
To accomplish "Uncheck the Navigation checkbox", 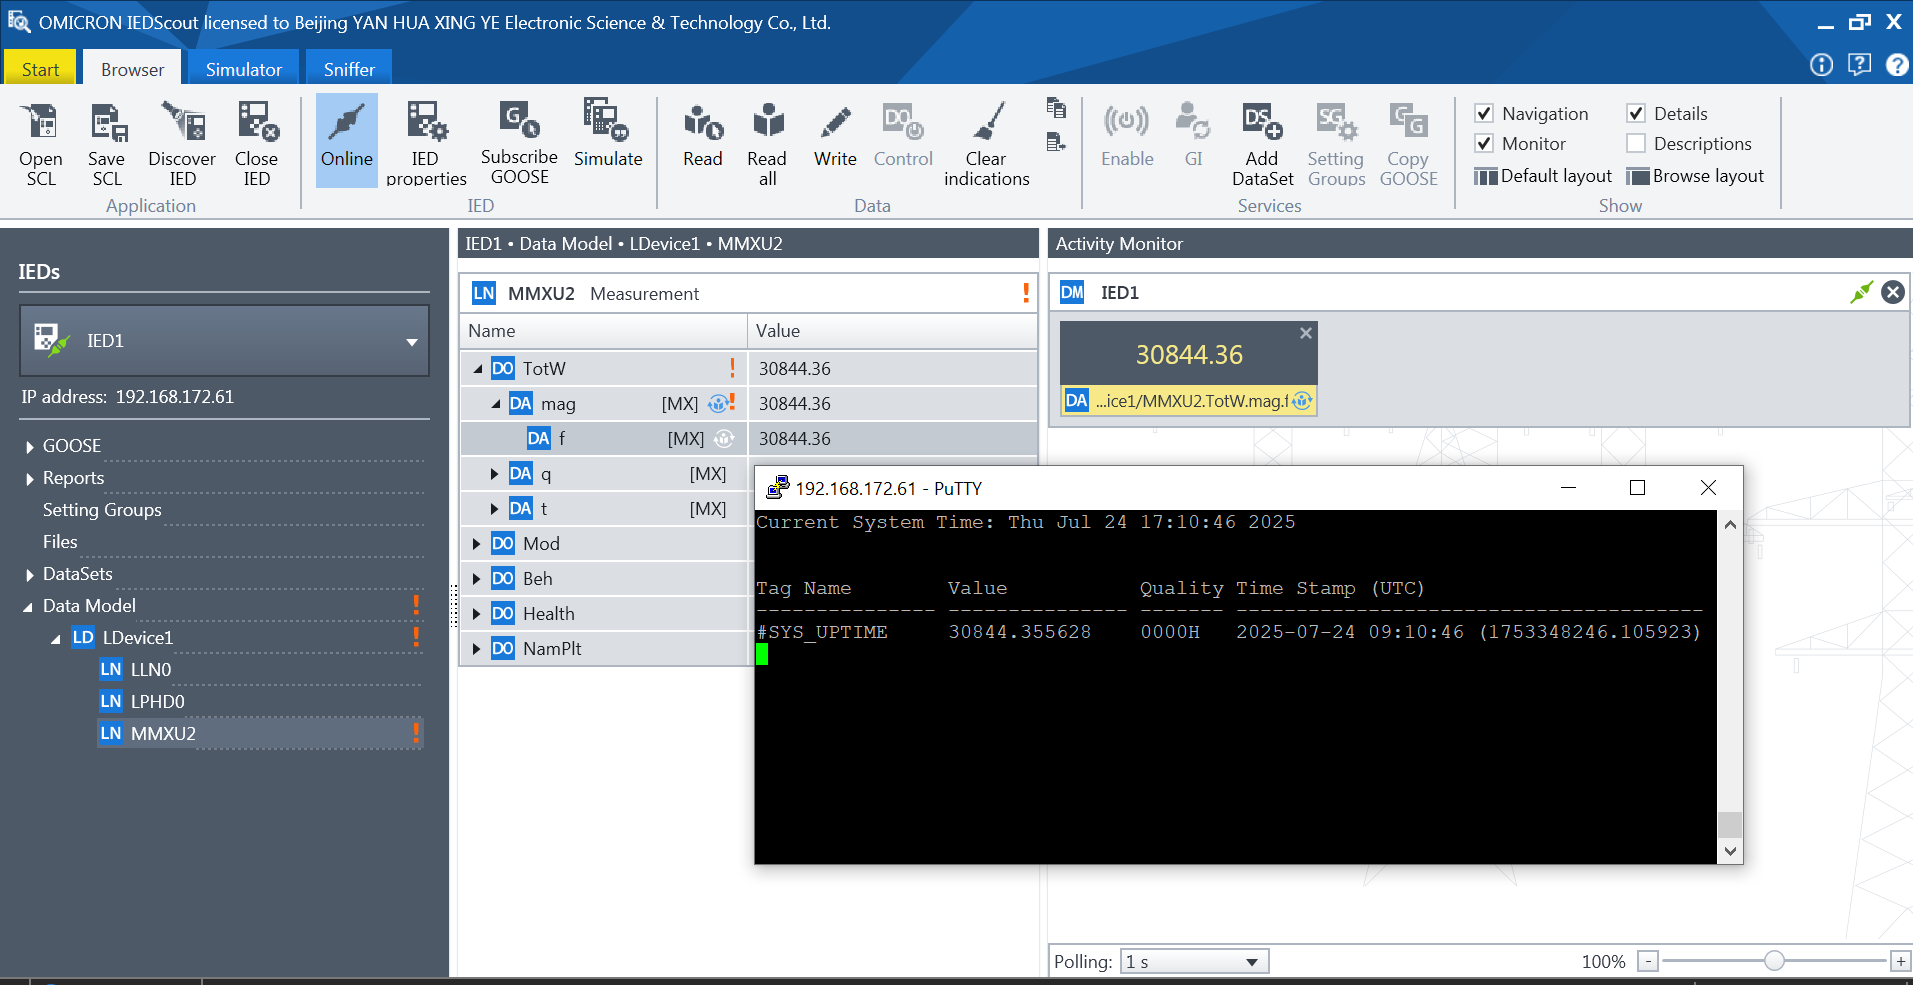I will [1485, 114].
